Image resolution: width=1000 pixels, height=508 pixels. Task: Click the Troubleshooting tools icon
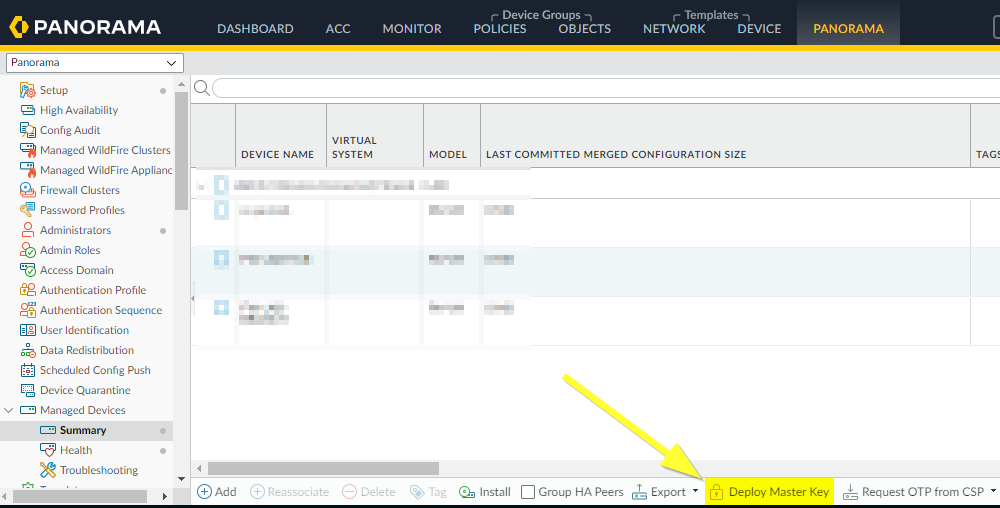coord(48,470)
